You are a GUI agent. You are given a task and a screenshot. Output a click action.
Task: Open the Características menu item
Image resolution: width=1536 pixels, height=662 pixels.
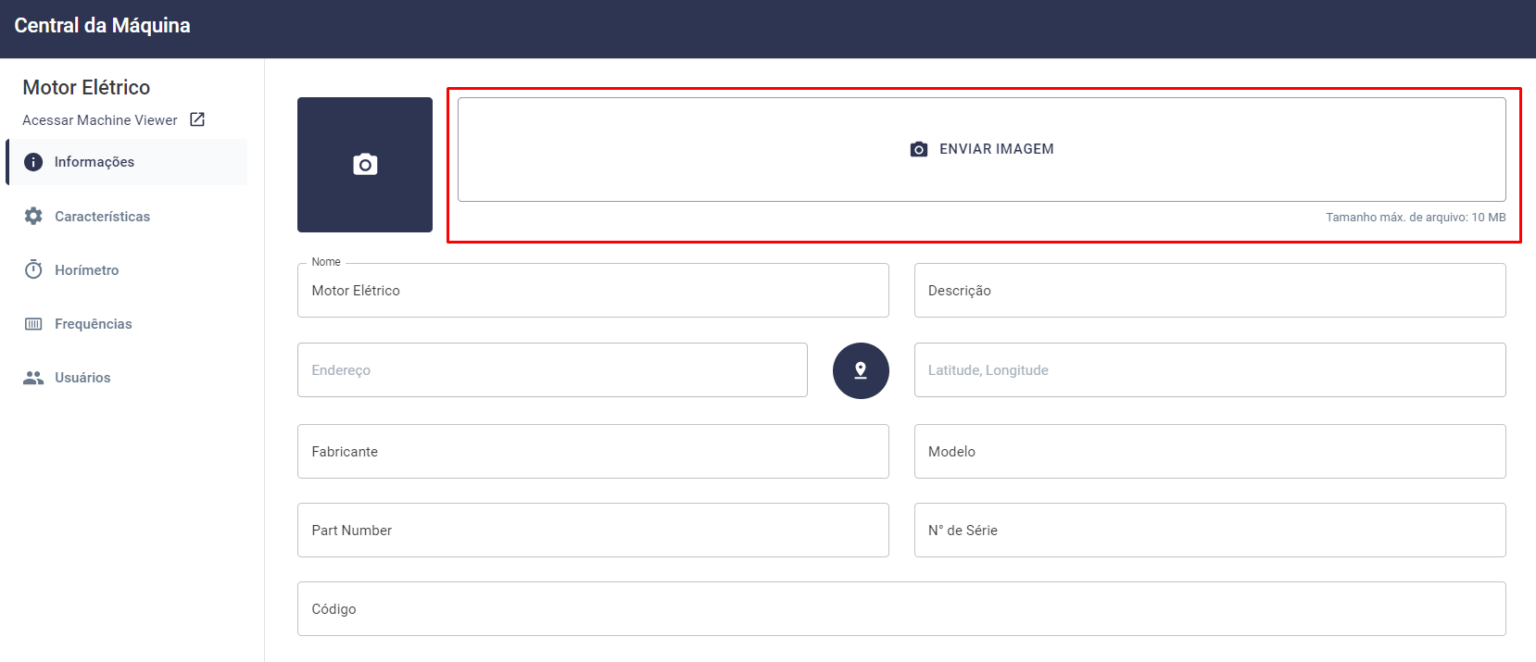click(x=102, y=216)
